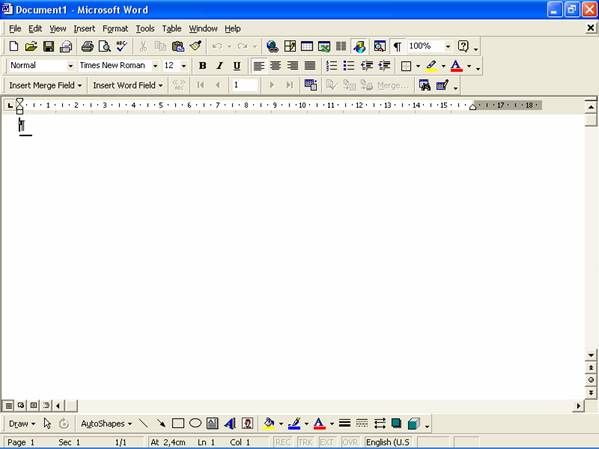Select the Line drawing tool
The image size is (599, 449).
point(144,423)
